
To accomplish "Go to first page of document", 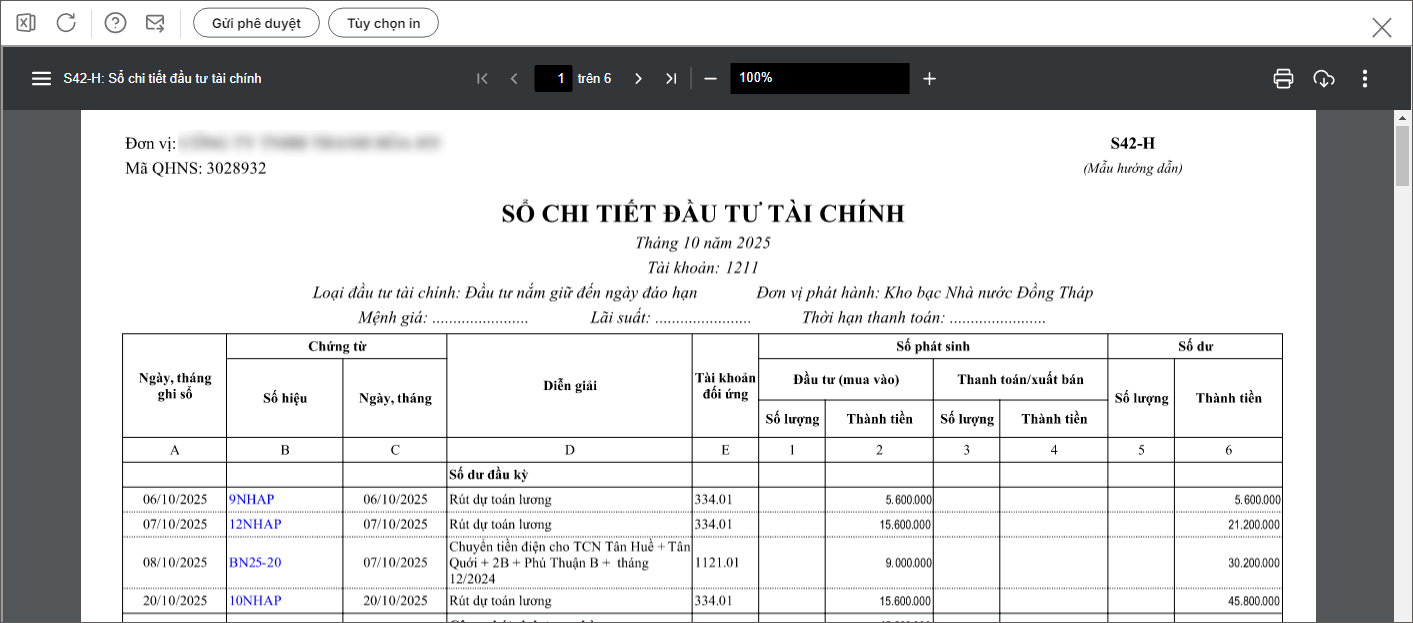I will pyautogui.click(x=482, y=78).
